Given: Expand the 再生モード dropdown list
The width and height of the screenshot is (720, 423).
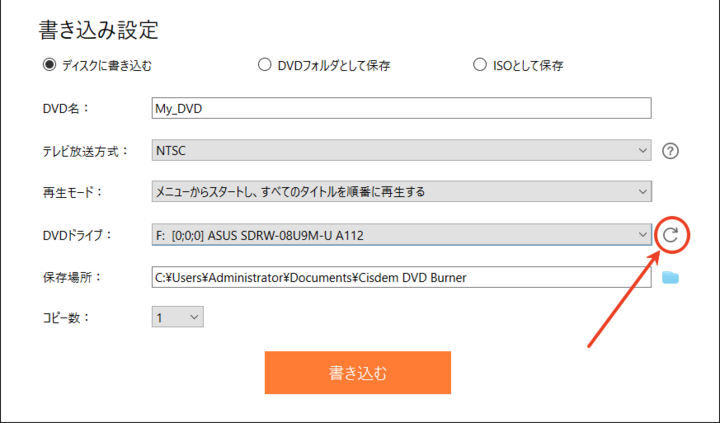Looking at the screenshot, I should (400, 192).
